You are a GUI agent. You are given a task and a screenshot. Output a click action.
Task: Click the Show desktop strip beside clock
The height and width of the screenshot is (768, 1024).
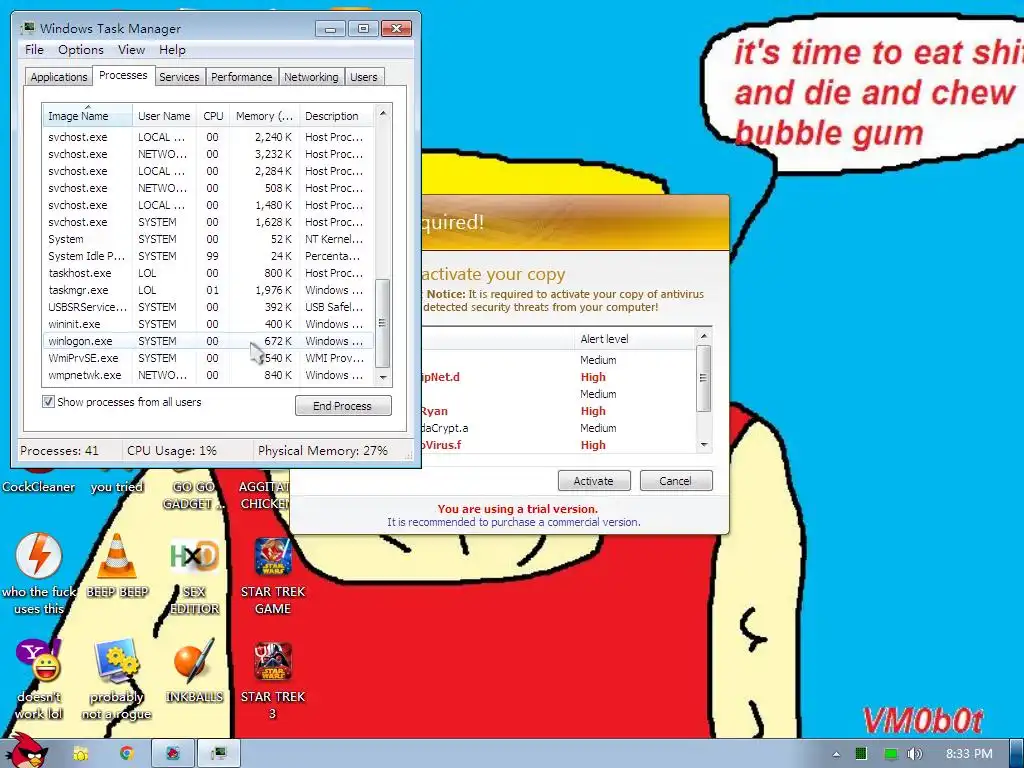point(1017,754)
